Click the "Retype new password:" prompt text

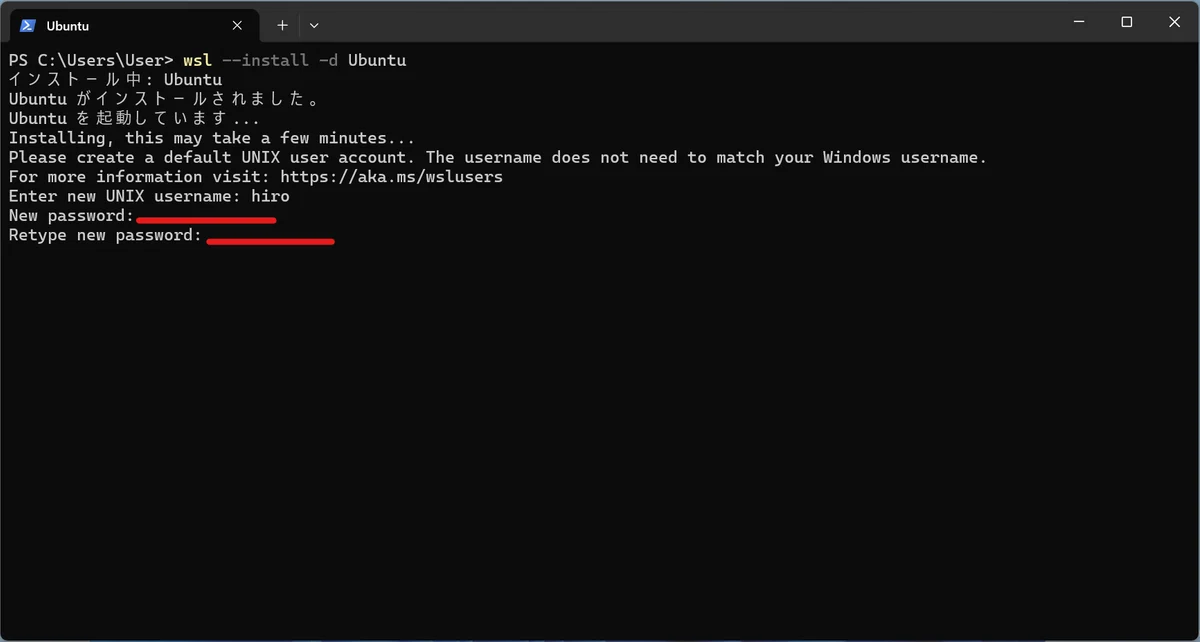pyautogui.click(x=105, y=236)
